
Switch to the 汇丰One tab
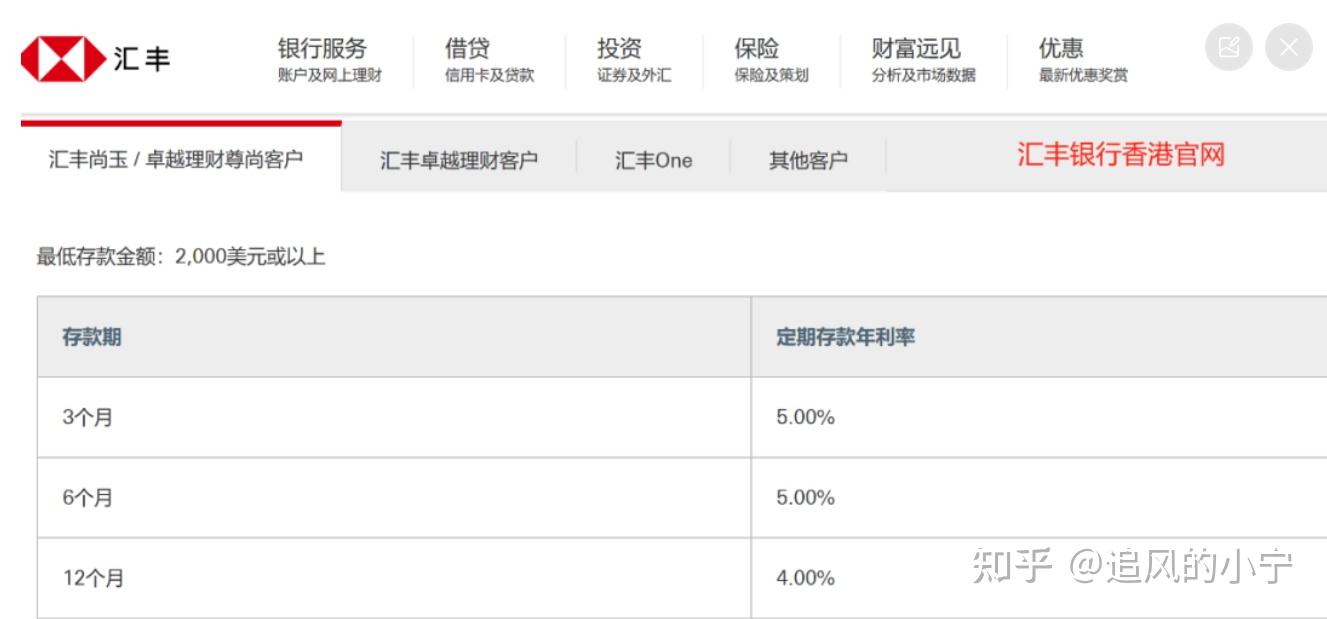tap(653, 160)
